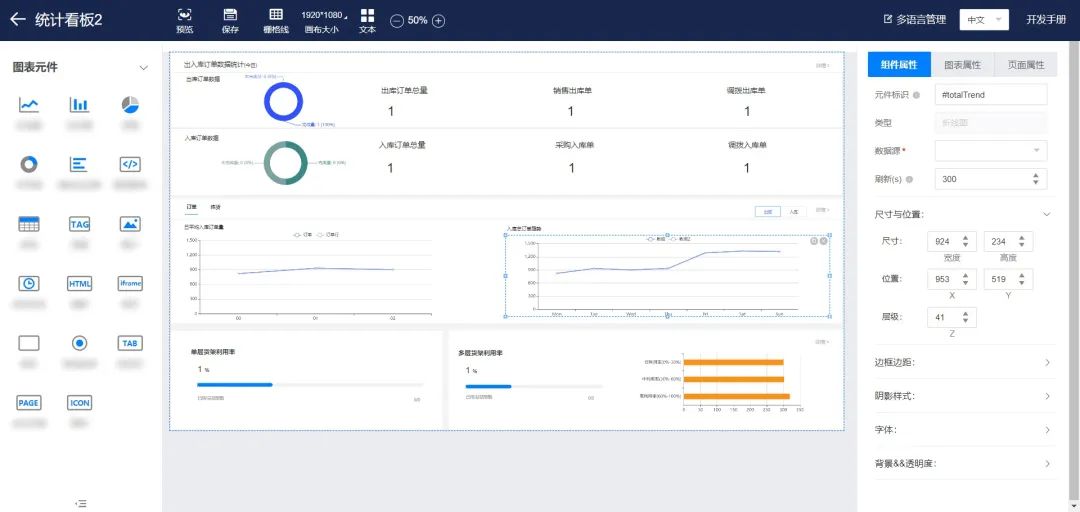This screenshot has width=1080, height=512.
Task: Click the zoom out minus button
Action: (397, 20)
